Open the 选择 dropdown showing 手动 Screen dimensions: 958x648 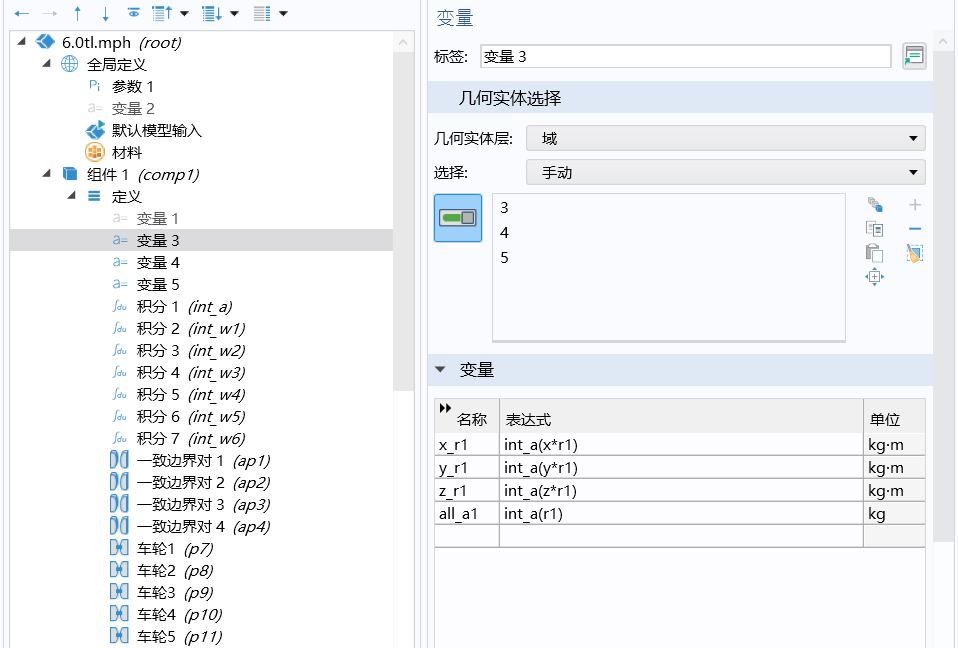[725, 173]
